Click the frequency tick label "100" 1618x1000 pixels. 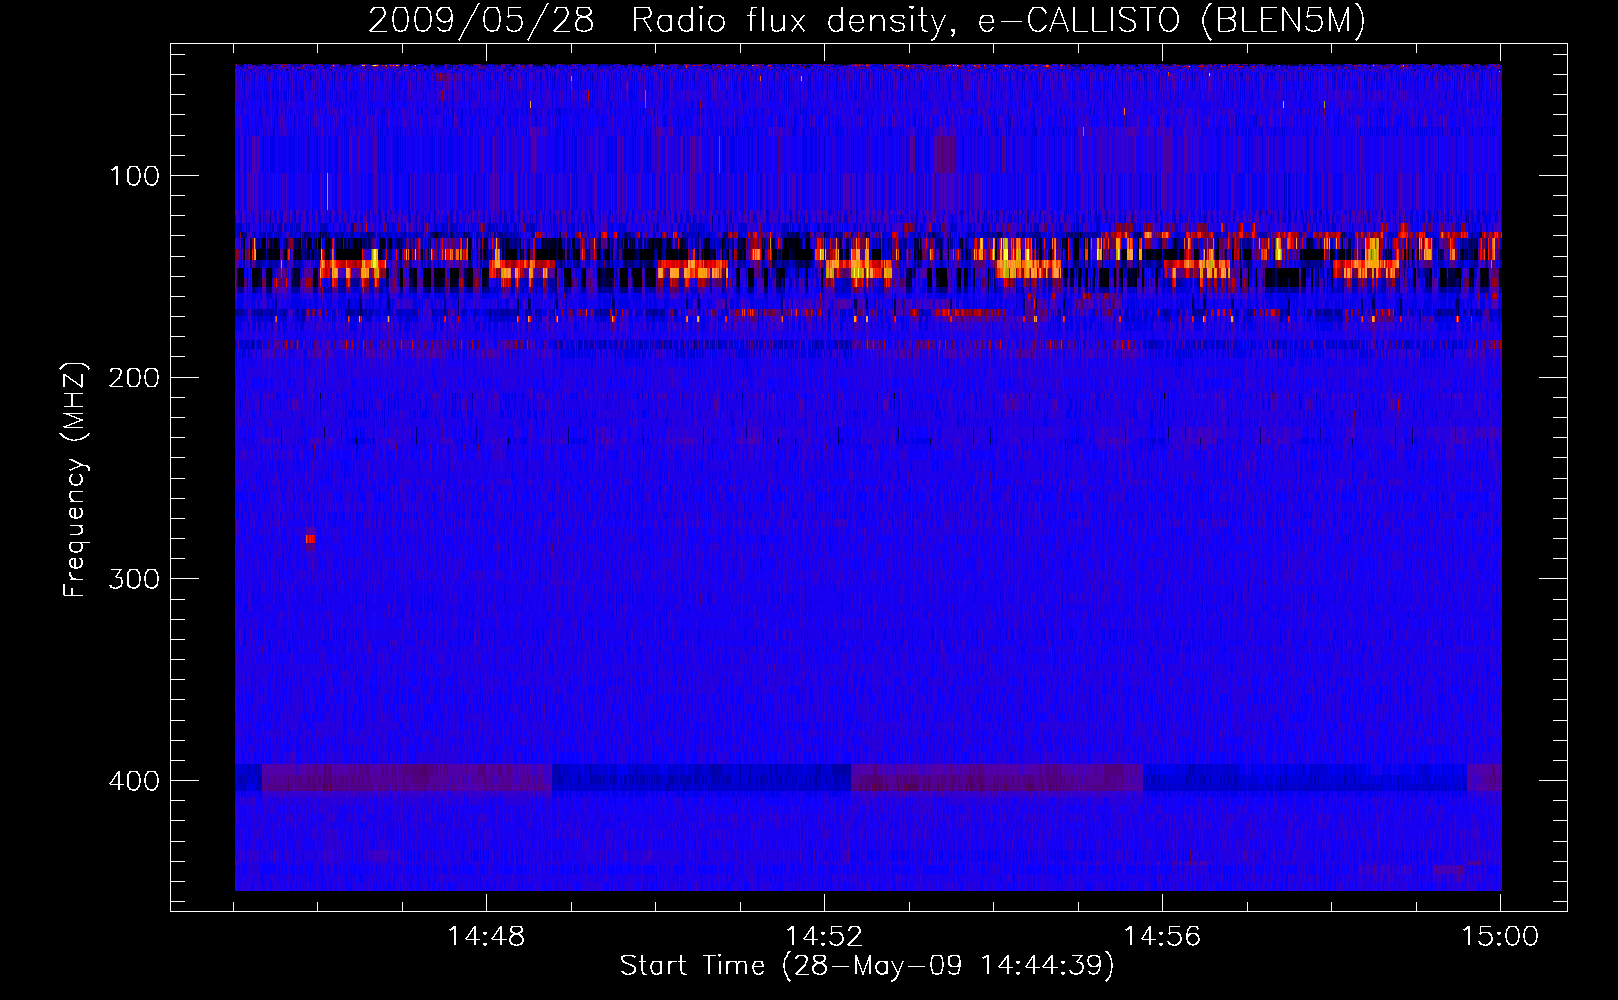point(134,176)
